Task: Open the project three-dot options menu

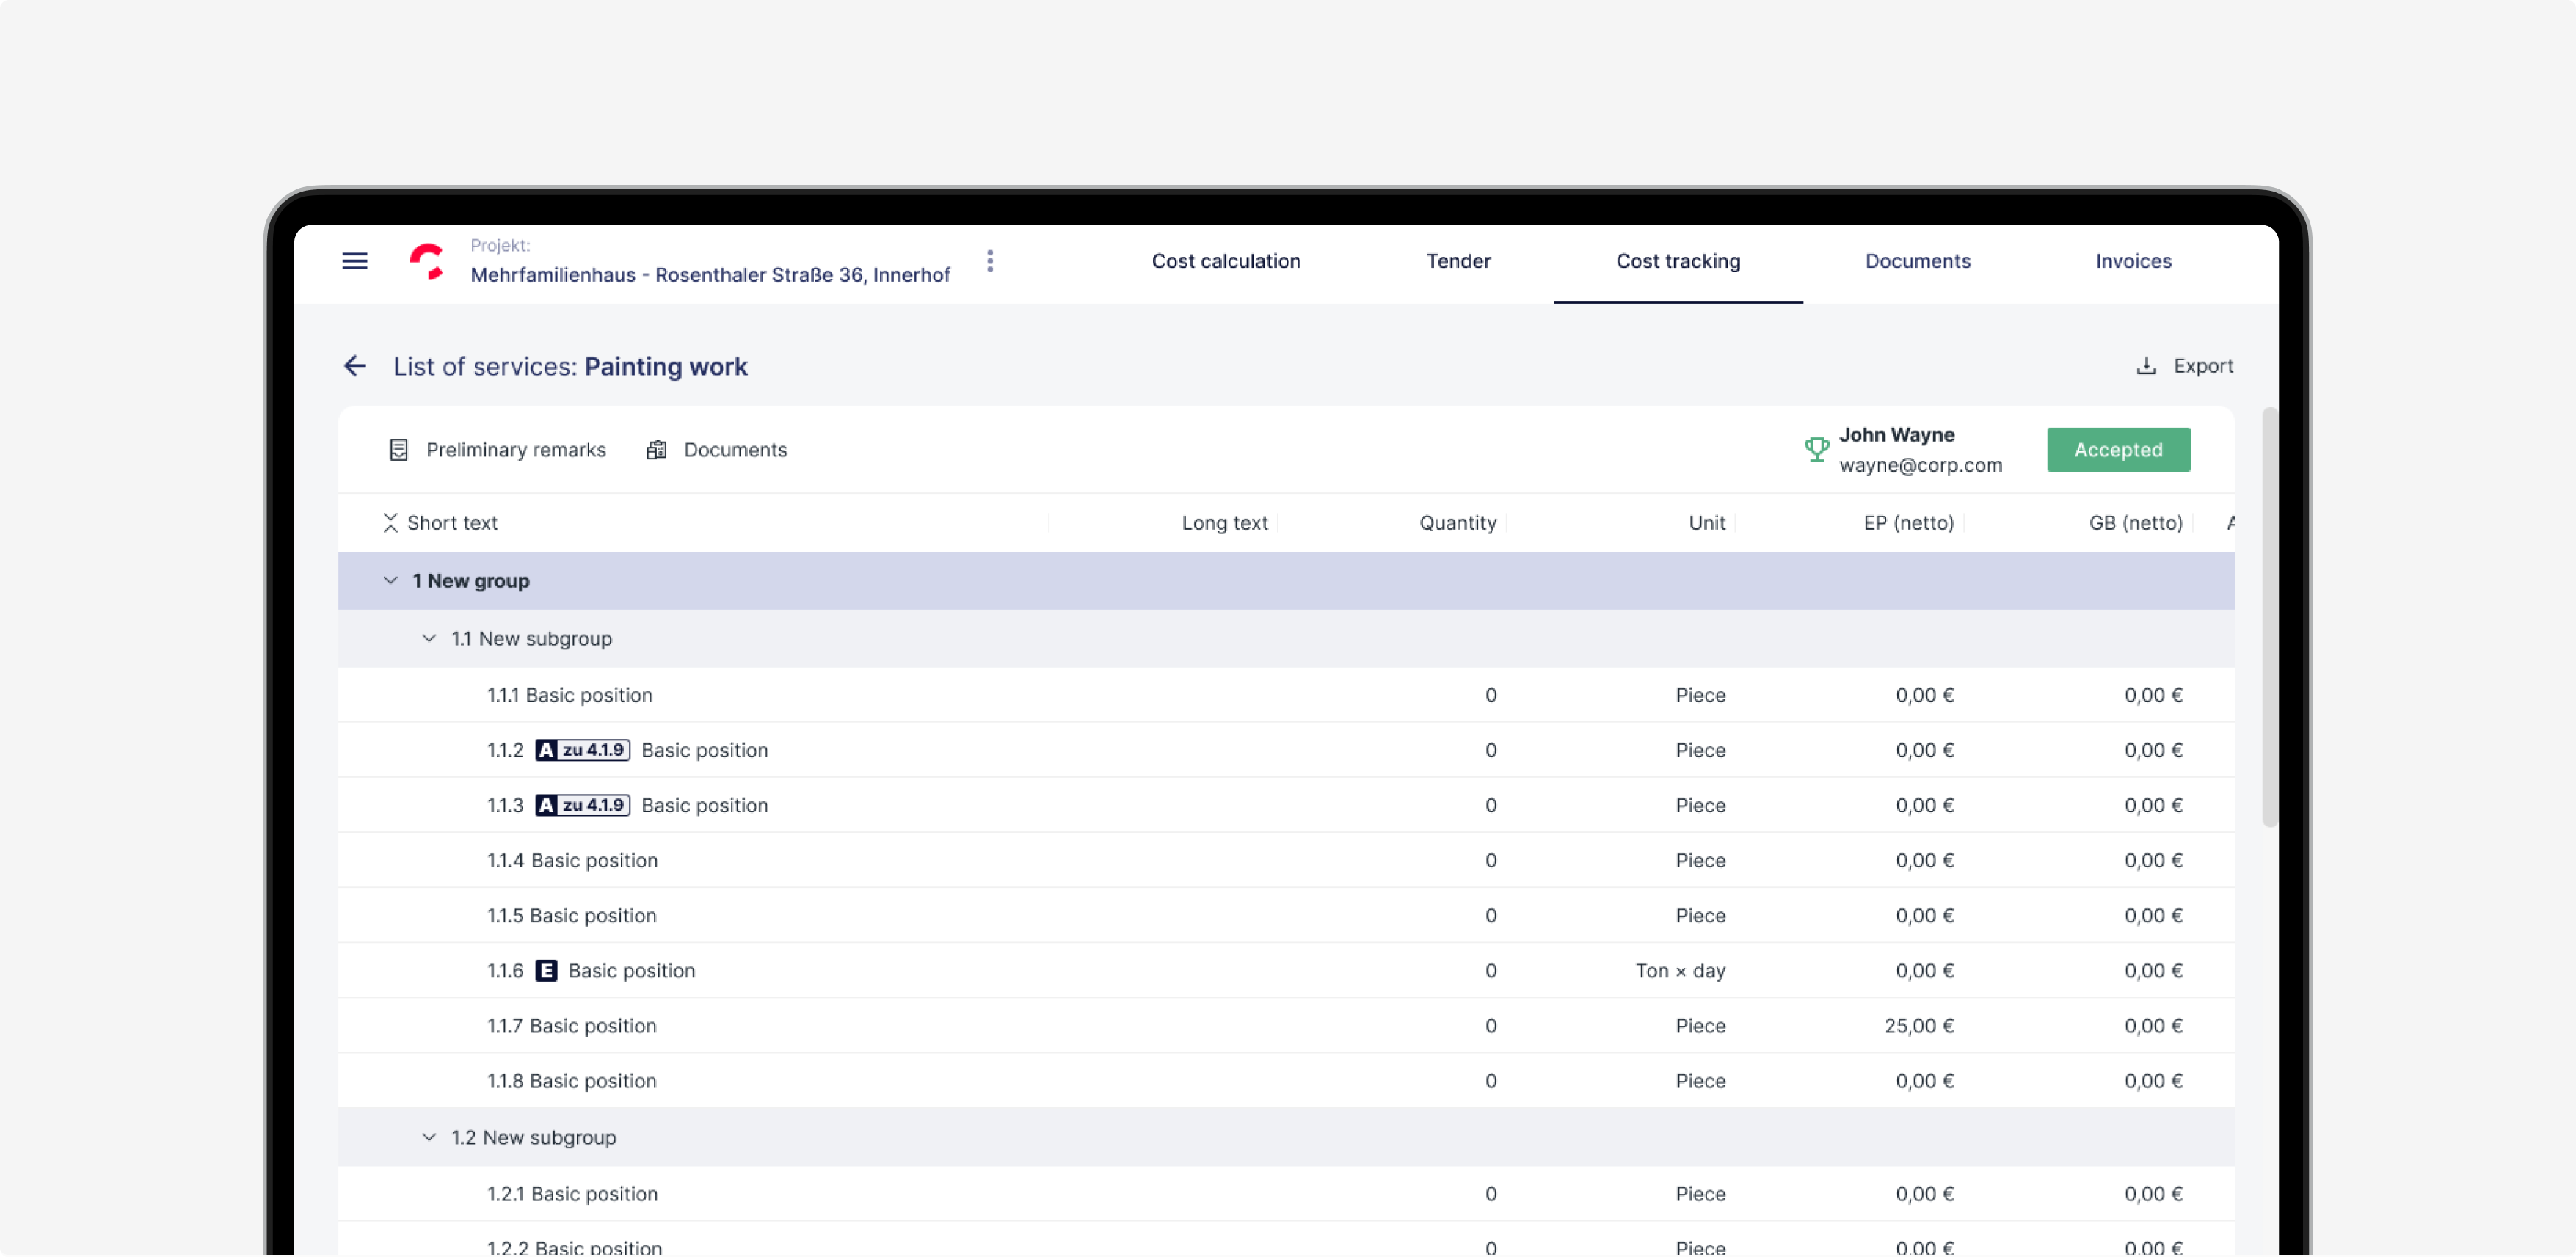Action: pyautogui.click(x=989, y=261)
